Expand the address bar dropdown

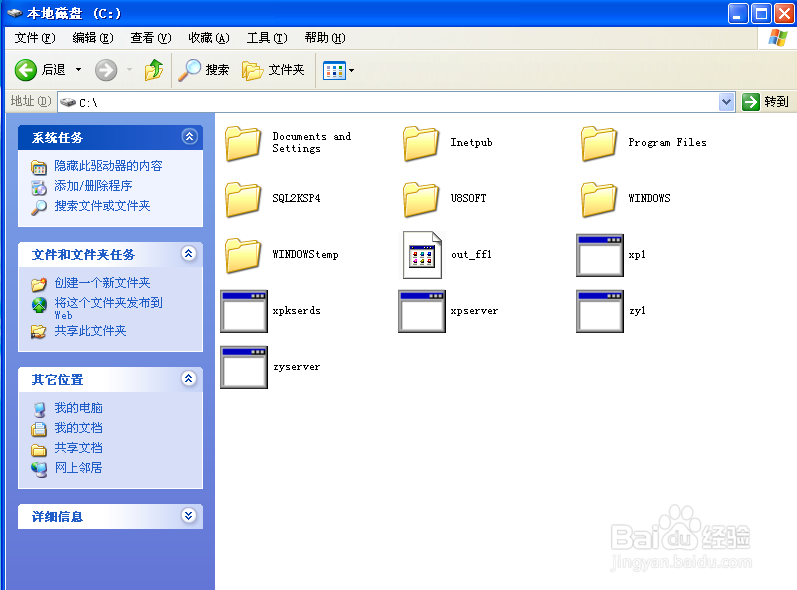pyautogui.click(x=727, y=102)
